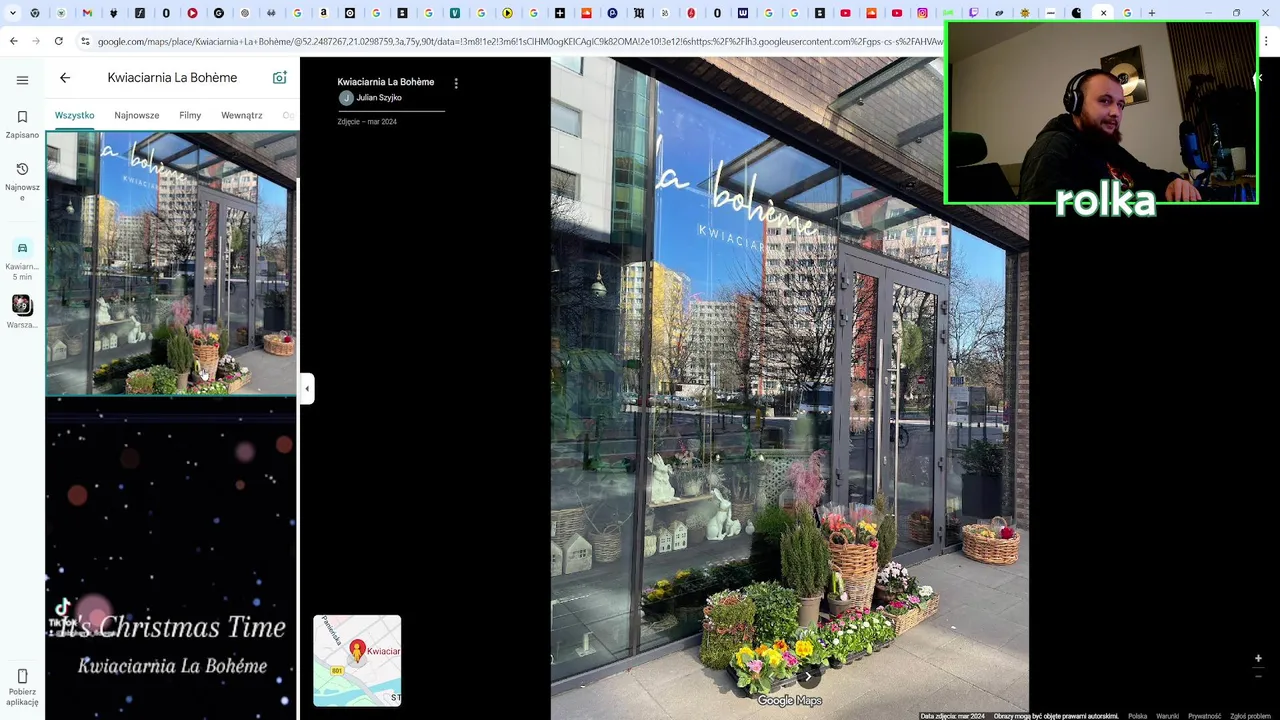Open the Warszawa recent place shortcut
This screenshot has height=720, width=1280.
22,312
